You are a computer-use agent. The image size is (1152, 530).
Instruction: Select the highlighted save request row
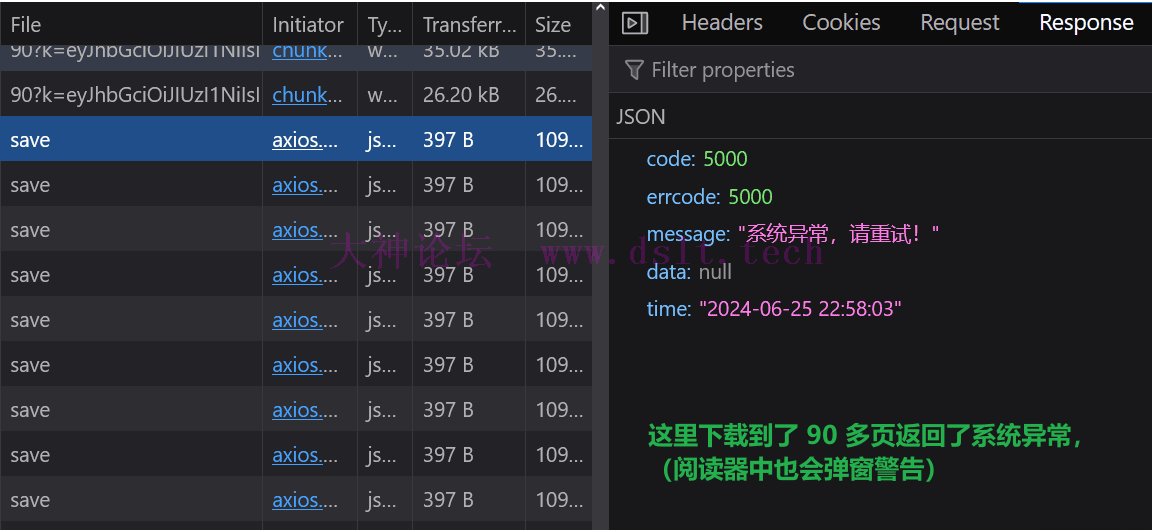(x=130, y=140)
